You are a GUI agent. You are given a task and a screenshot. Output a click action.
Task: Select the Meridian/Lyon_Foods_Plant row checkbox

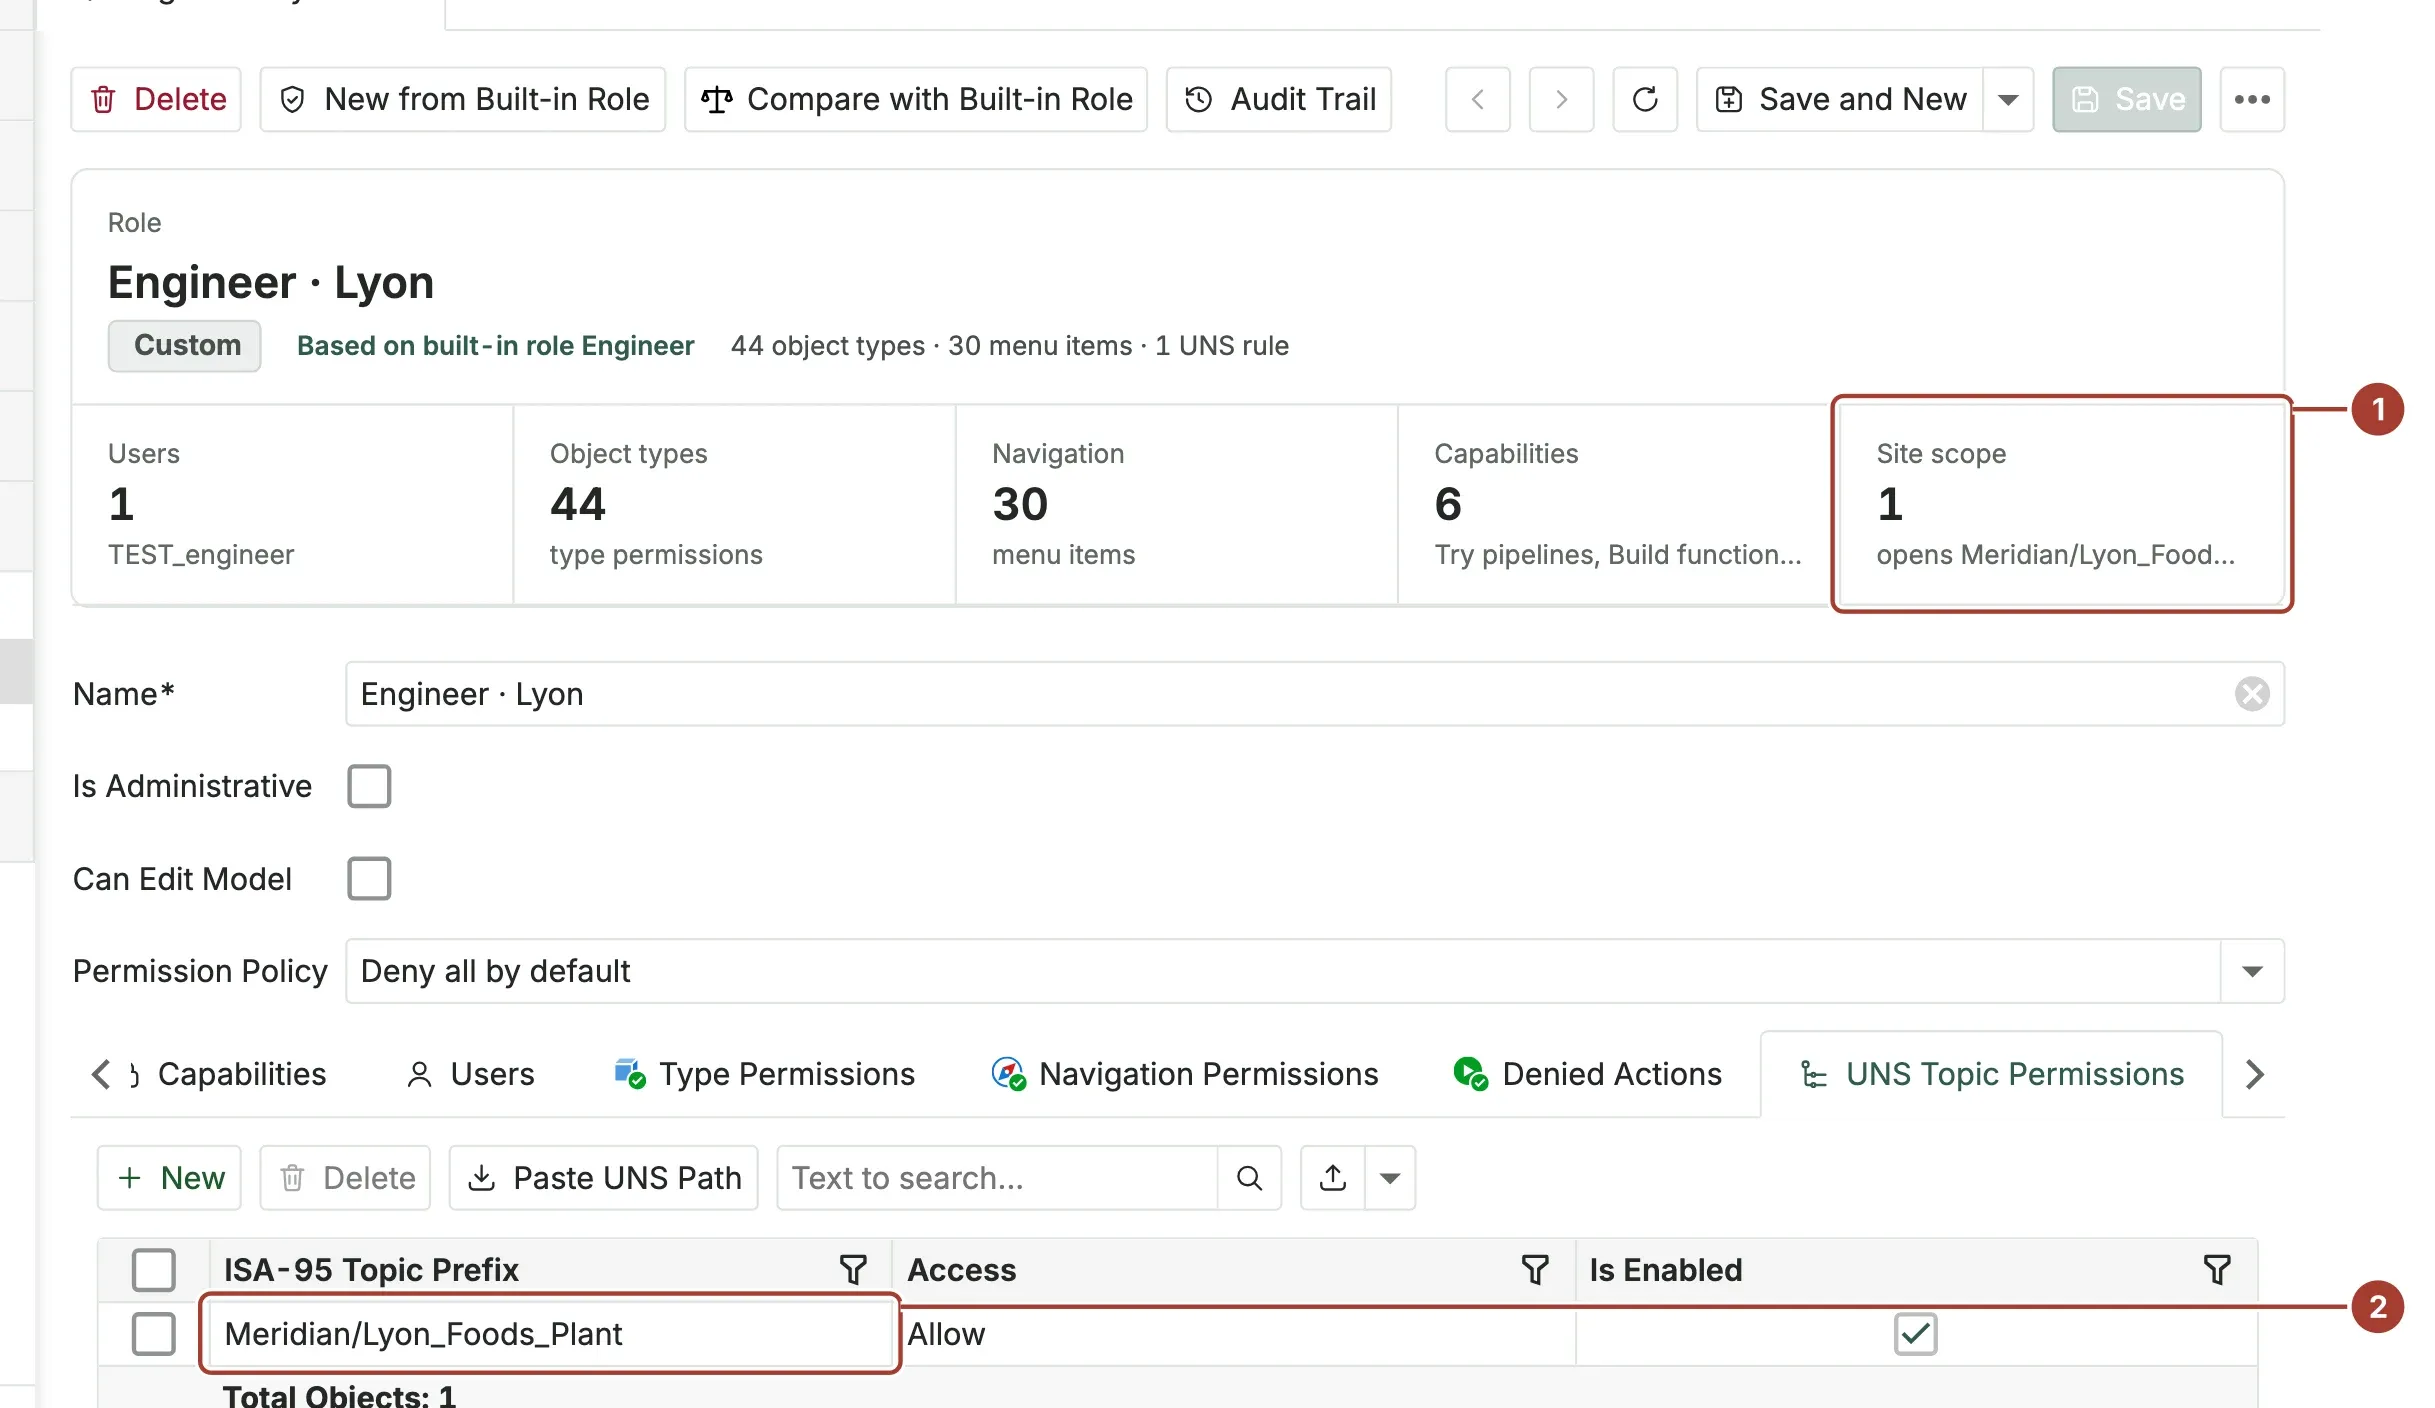click(154, 1334)
